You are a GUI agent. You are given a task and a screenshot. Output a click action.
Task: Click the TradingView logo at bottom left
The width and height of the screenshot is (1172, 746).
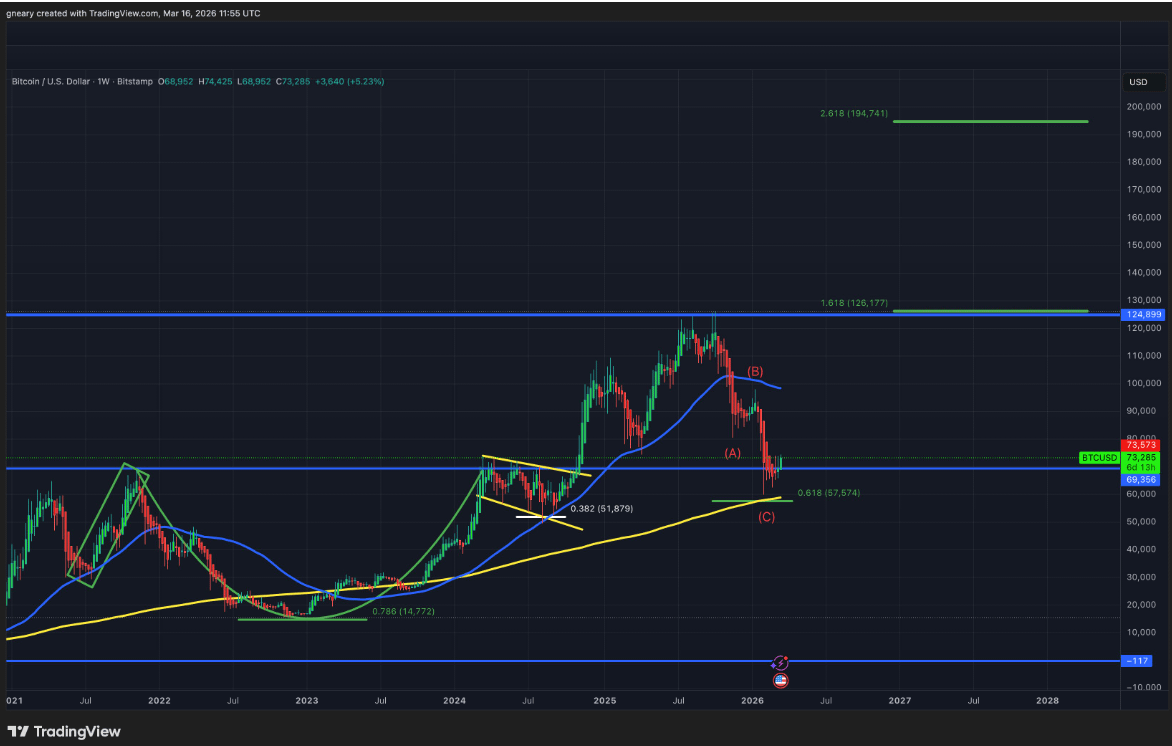tap(64, 732)
